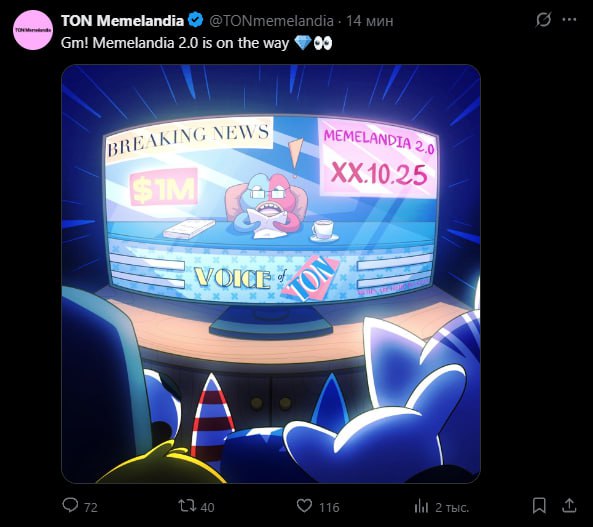The height and width of the screenshot is (527, 593).
Task: Open the TON Memelandia profile avatar
Action: coord(33,30)
